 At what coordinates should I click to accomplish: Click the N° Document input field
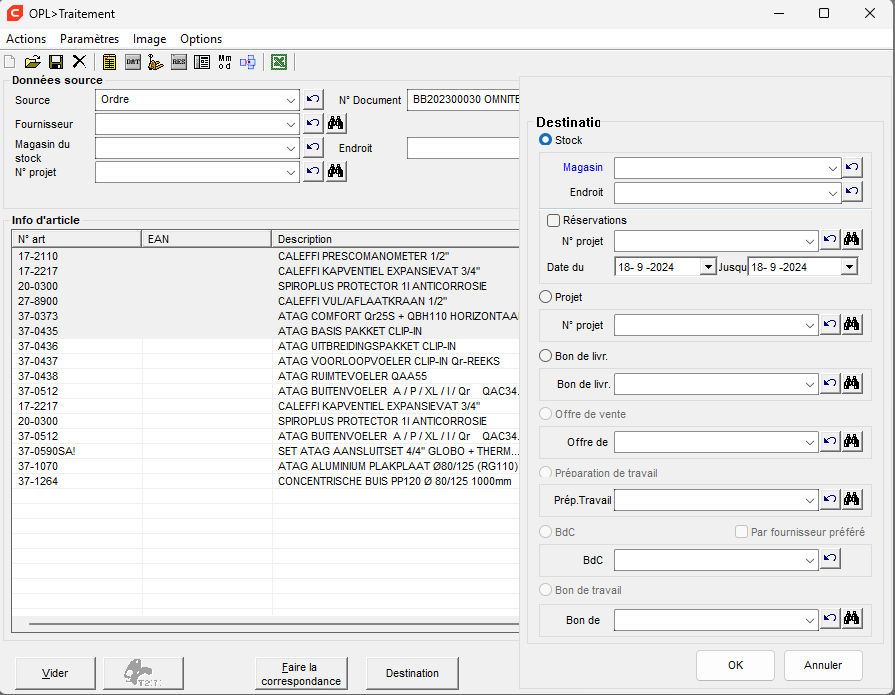click(463, 99)
